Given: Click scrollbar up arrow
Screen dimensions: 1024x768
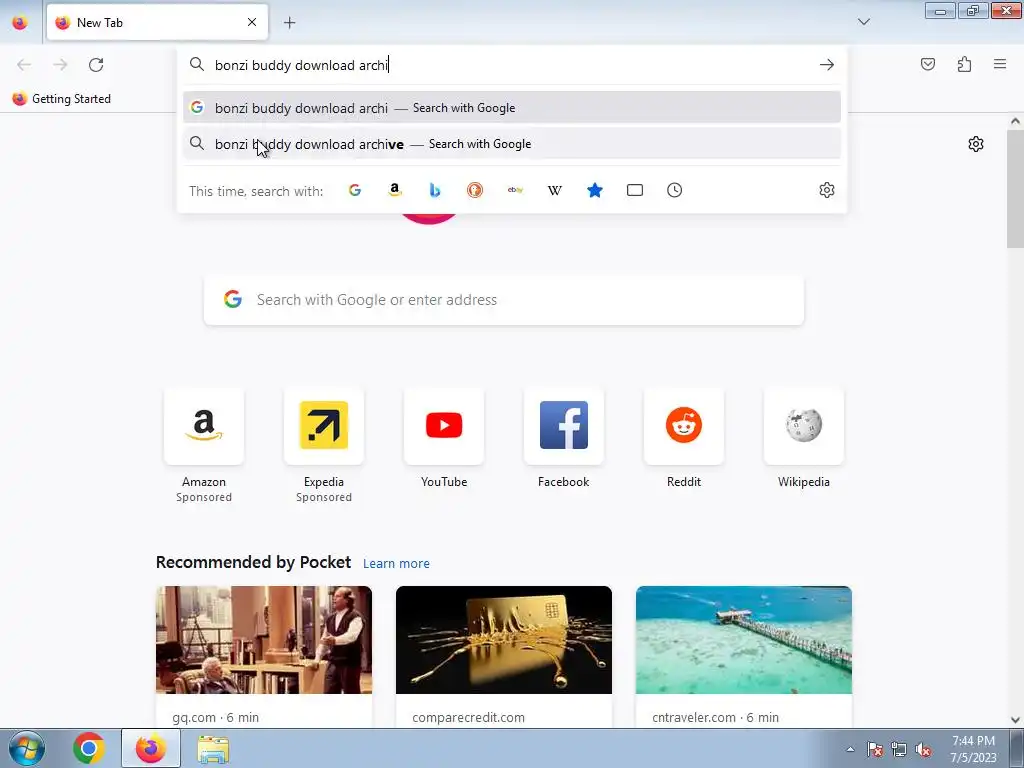Looking at the screenshot, I should 1015,121.
